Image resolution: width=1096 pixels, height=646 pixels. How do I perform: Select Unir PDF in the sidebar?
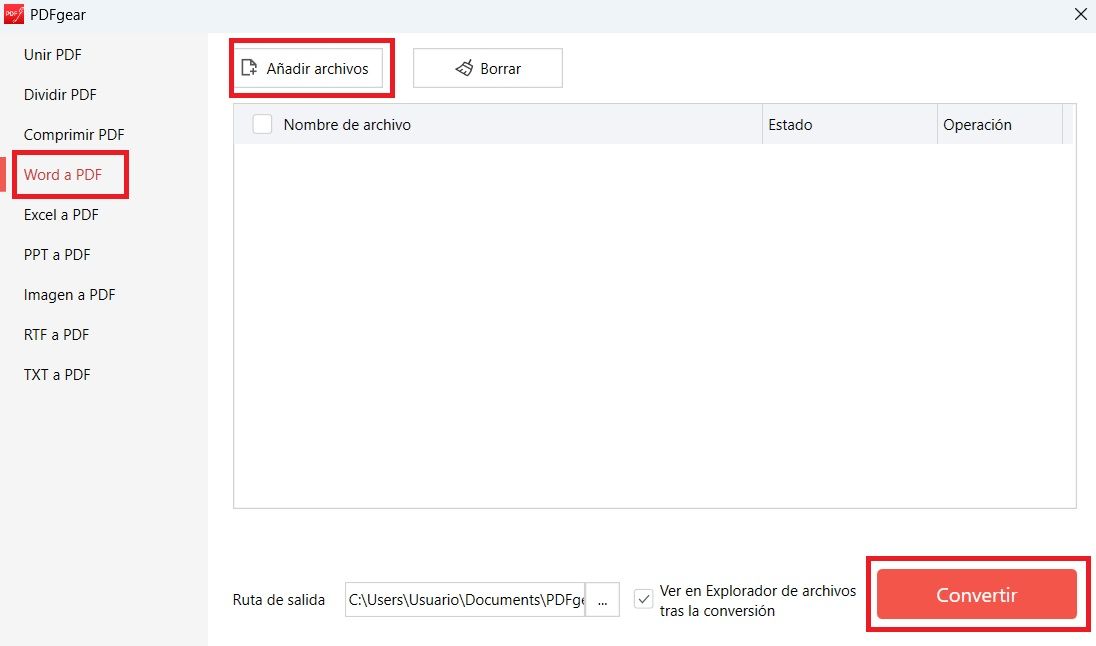pyautogui.click(x=51, y=55)
